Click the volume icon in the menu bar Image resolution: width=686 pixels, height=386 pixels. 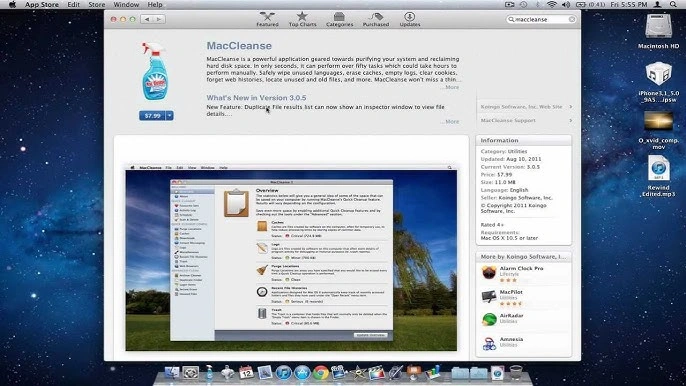coord(566,4)
